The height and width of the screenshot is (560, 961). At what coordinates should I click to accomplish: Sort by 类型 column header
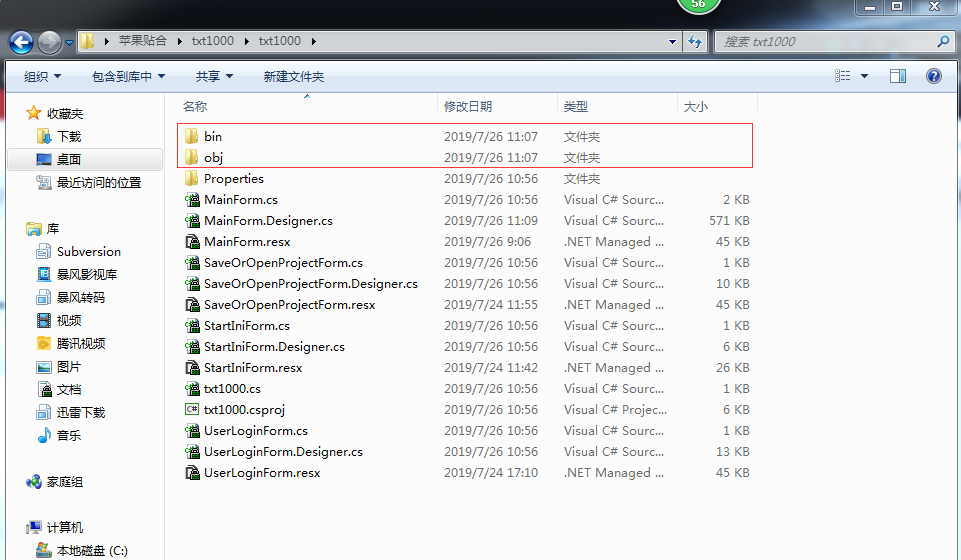click(575, 107)
